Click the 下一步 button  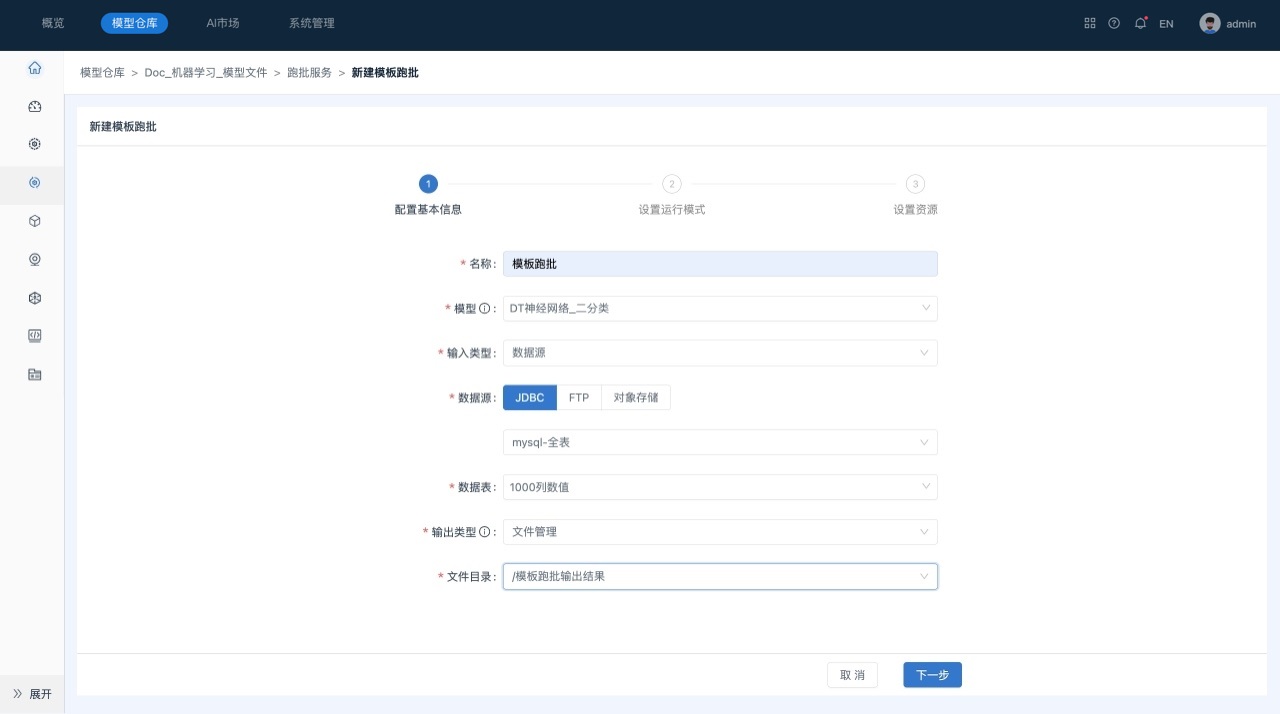pos(932,675)
